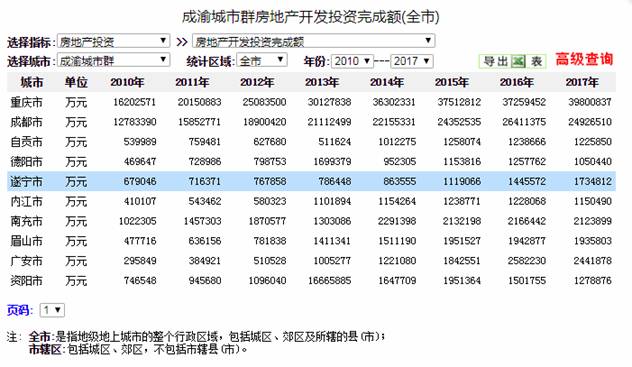
Task: Select the 成都市 row name
Action: [26, 122]
